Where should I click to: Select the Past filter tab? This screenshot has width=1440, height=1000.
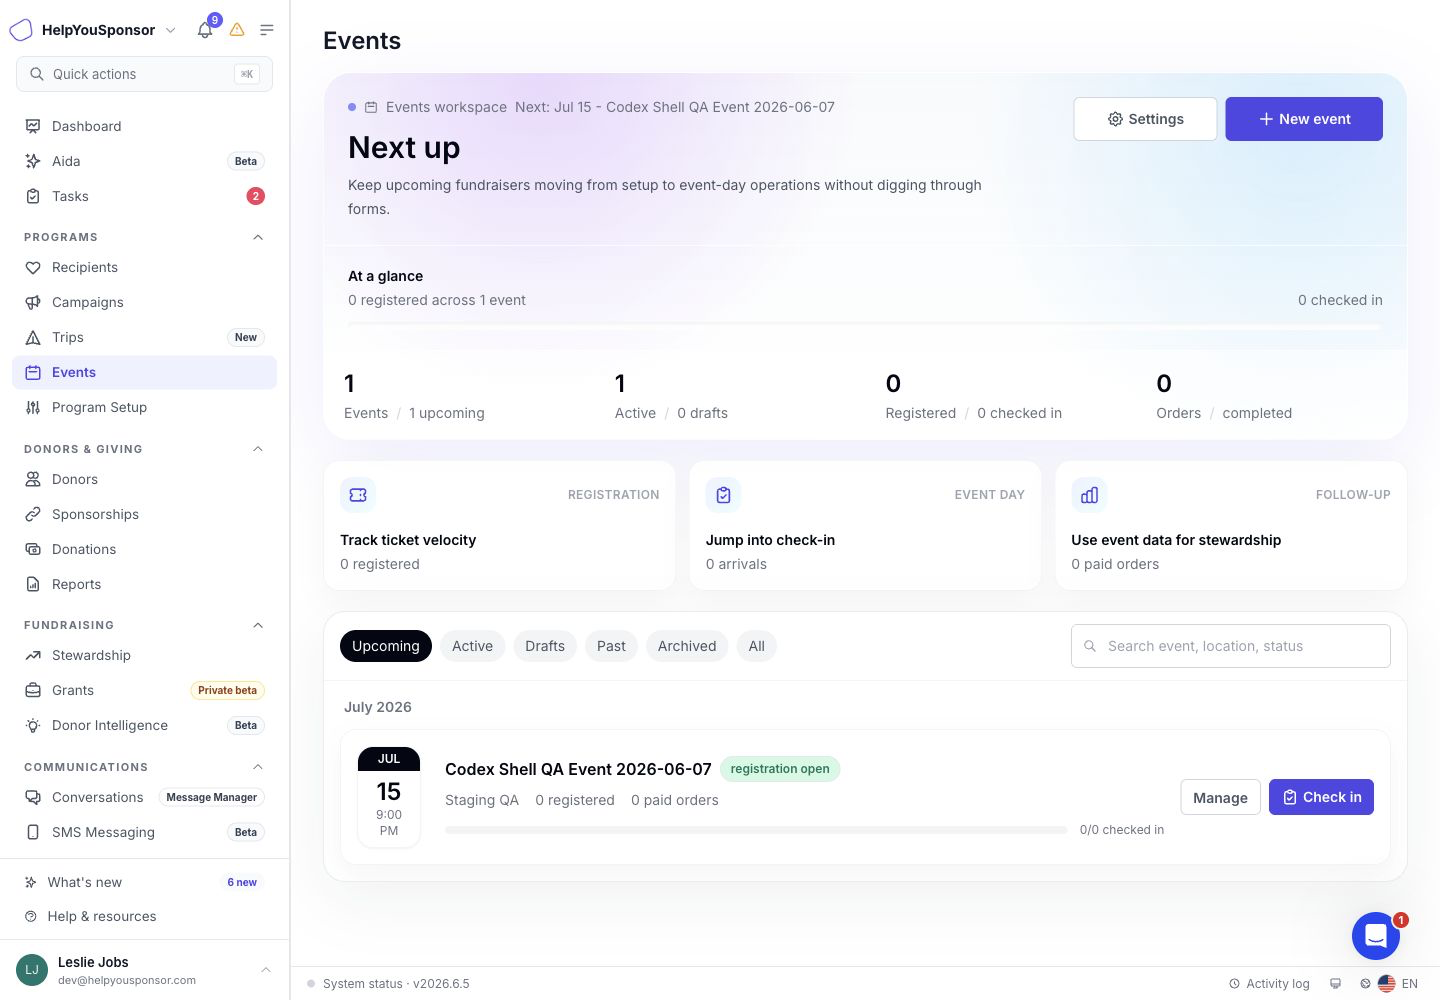coord(611,646)
